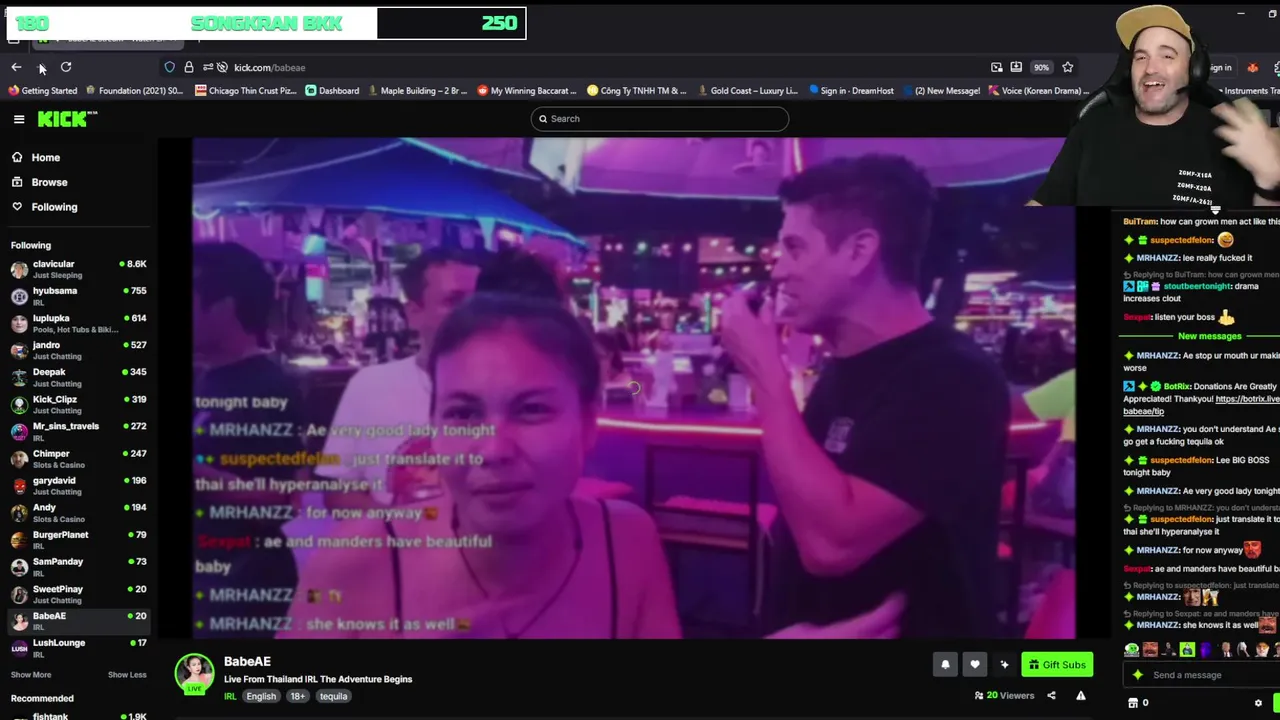This screenshot has width=1280, height=720.
Task: Open the hyubsama channel in Following list
Action: point(78,296)
